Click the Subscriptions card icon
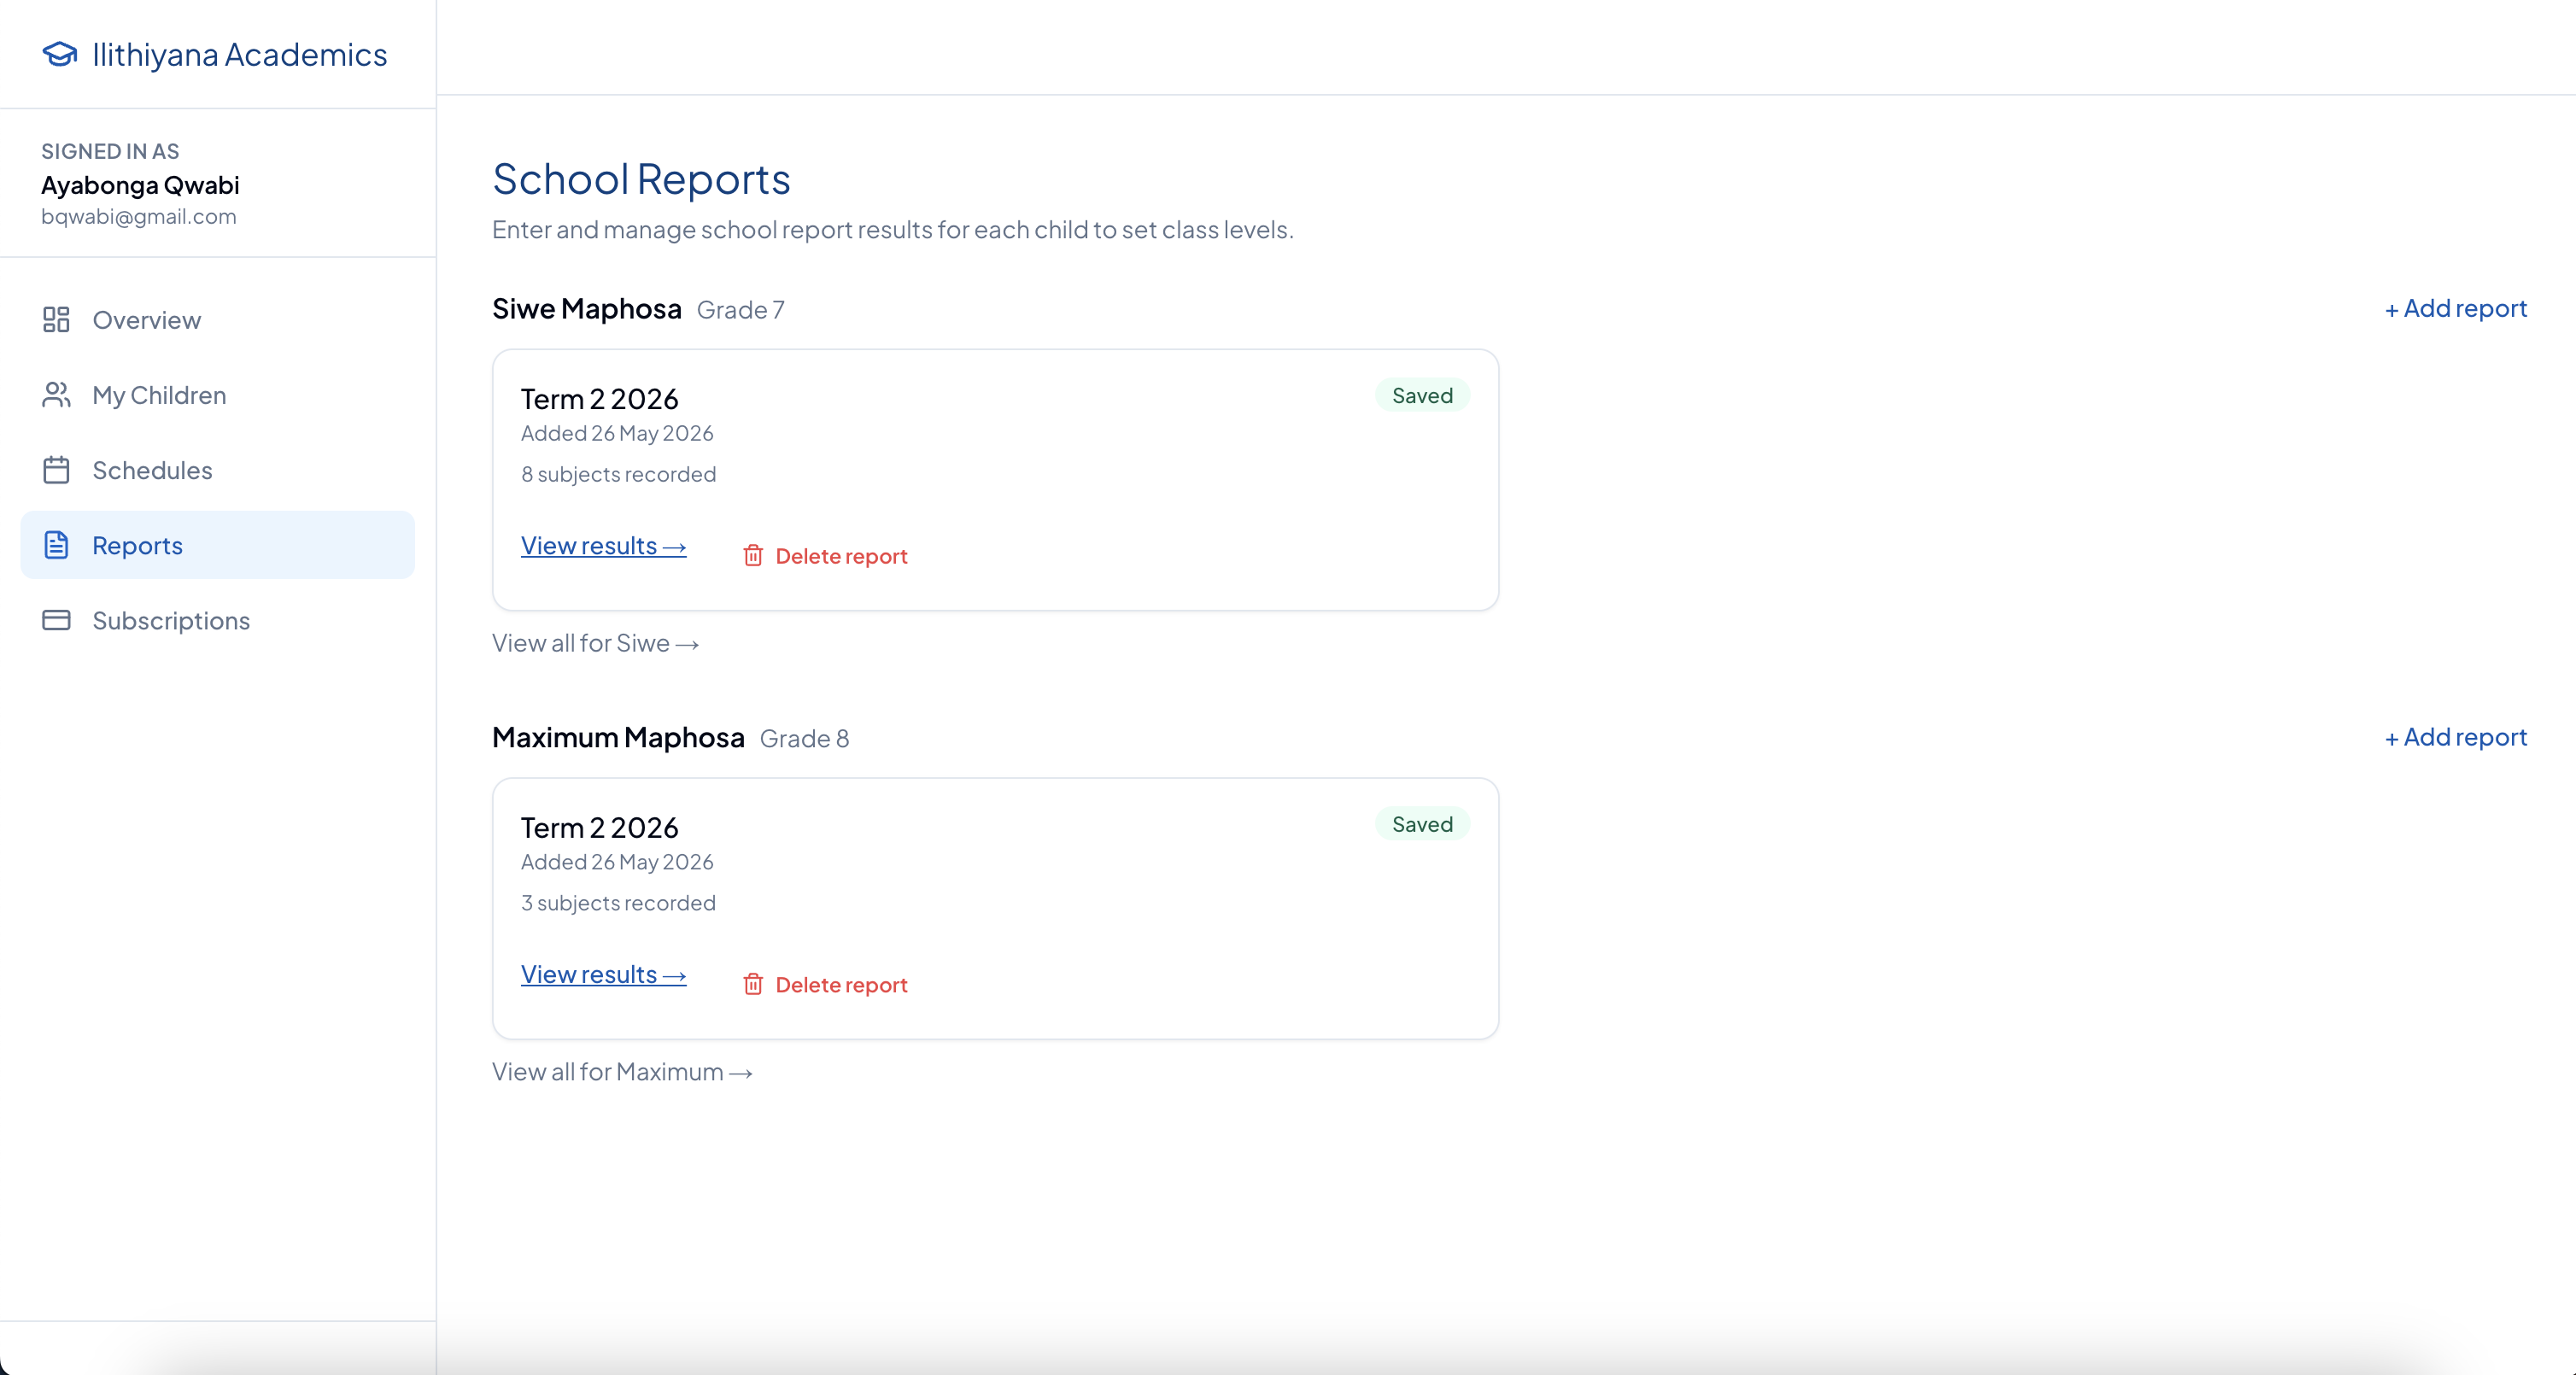Viewport: 2576px width, 1375px height. coord(56,620)
